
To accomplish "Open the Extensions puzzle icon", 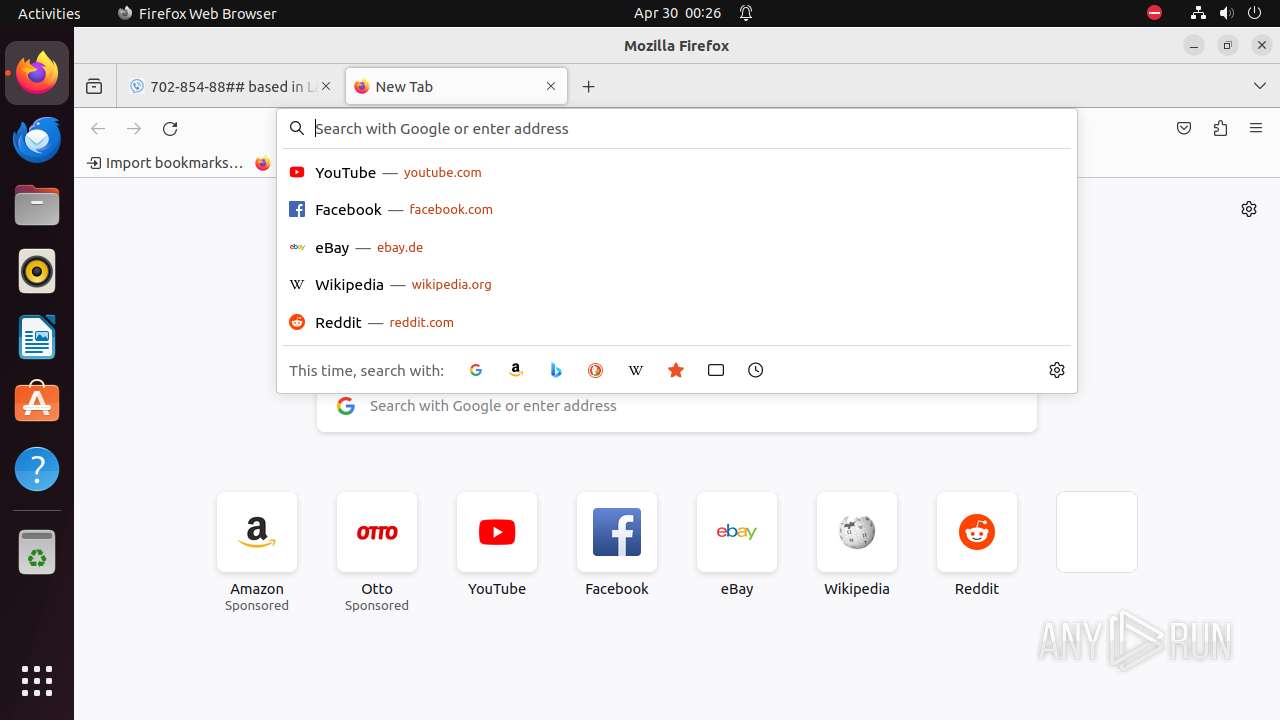I will coord(1220,128).
